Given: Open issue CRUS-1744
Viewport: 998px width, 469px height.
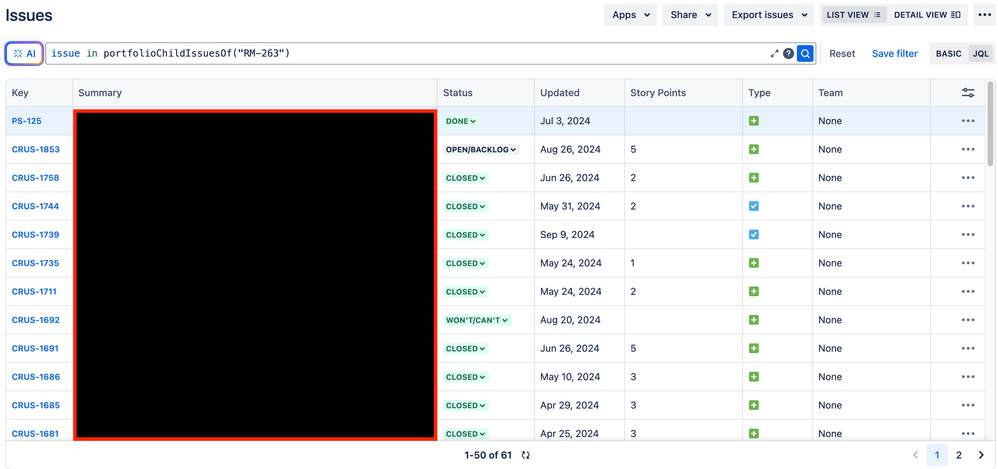Looking at the screenshot, I should pyautogui.click(x=36, y=206).
